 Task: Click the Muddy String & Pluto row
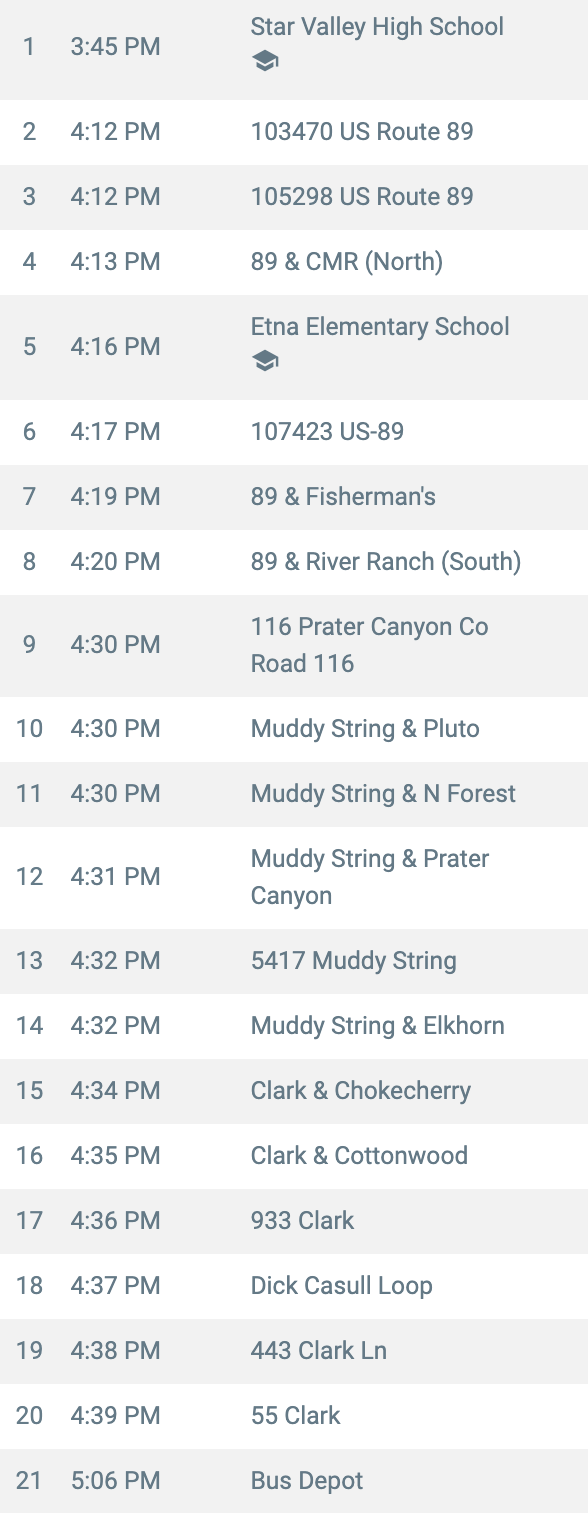(x=294, y=729)
